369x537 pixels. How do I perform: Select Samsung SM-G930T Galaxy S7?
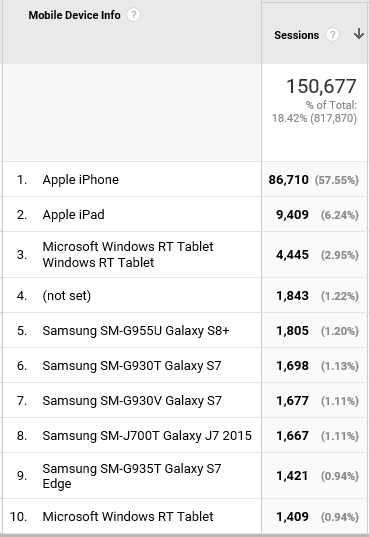(132, 366)
